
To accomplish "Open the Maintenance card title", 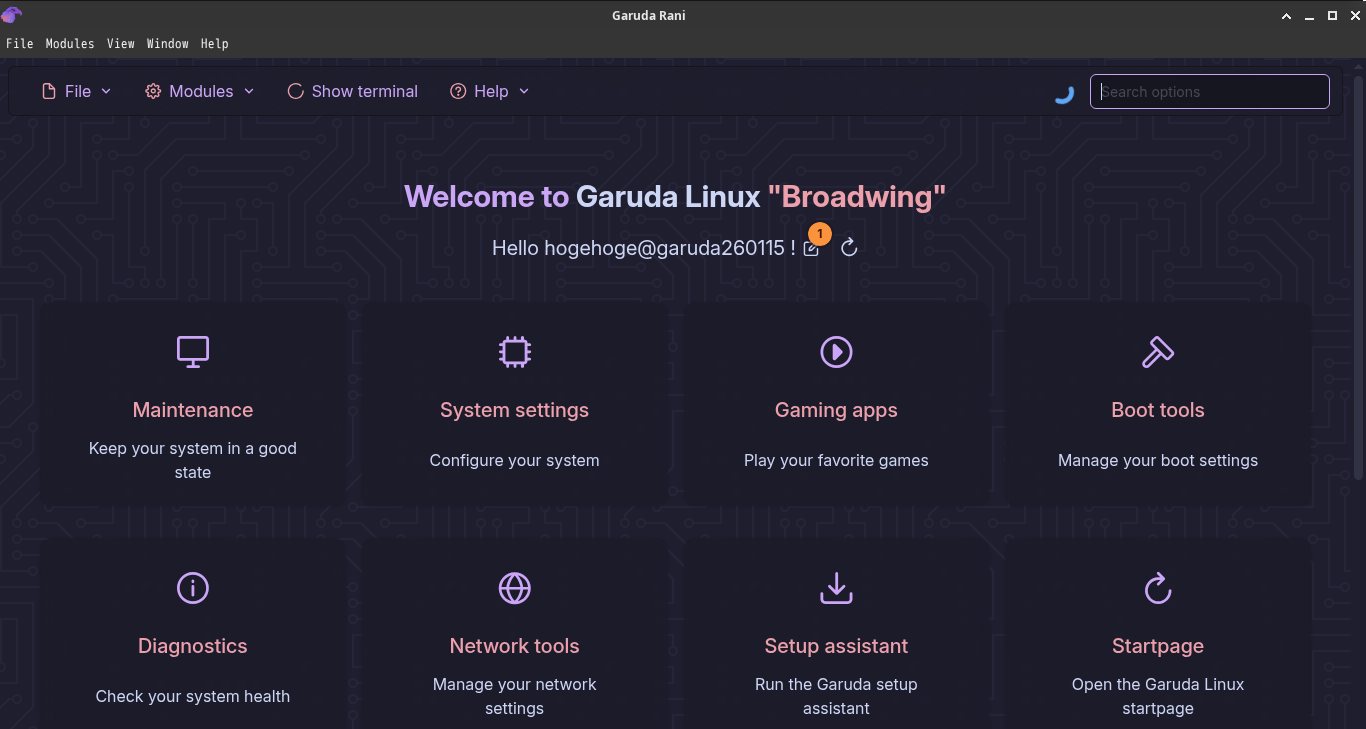I will tap(193, 410).
